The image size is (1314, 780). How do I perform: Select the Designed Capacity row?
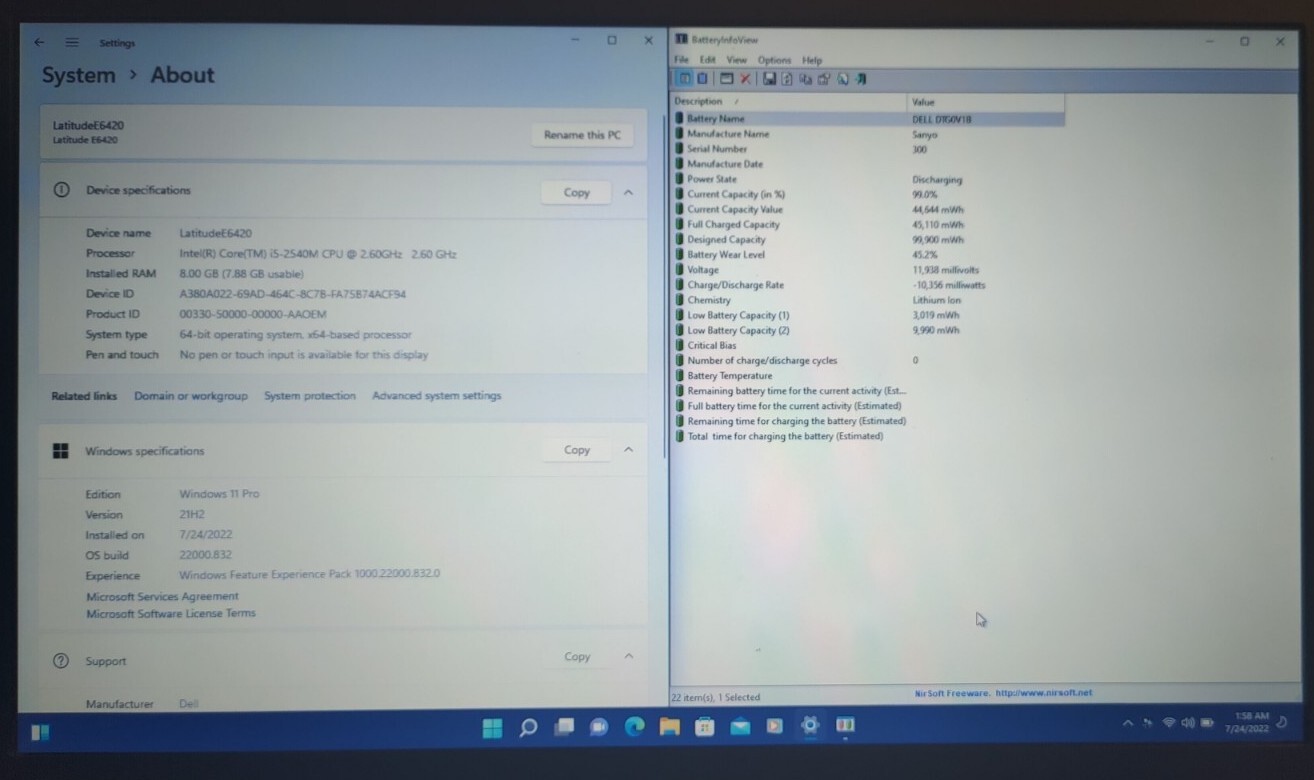coord(868,239)
